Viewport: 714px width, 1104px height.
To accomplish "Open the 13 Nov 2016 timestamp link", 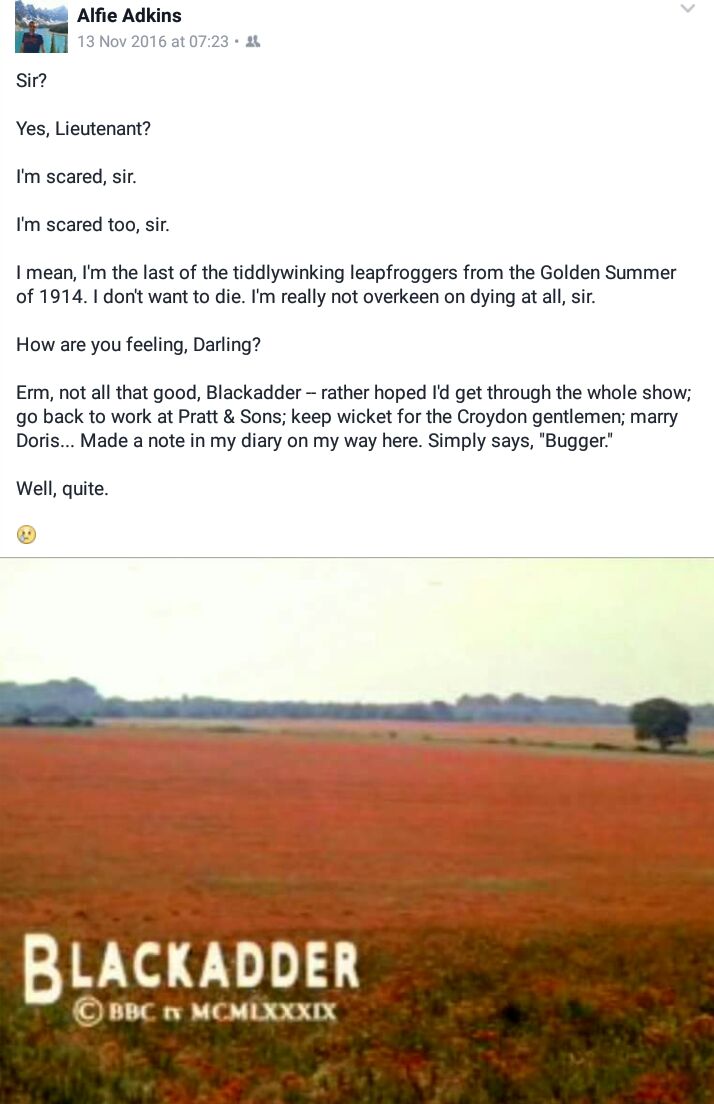I will pyautogui.click(x=153, y=42).
